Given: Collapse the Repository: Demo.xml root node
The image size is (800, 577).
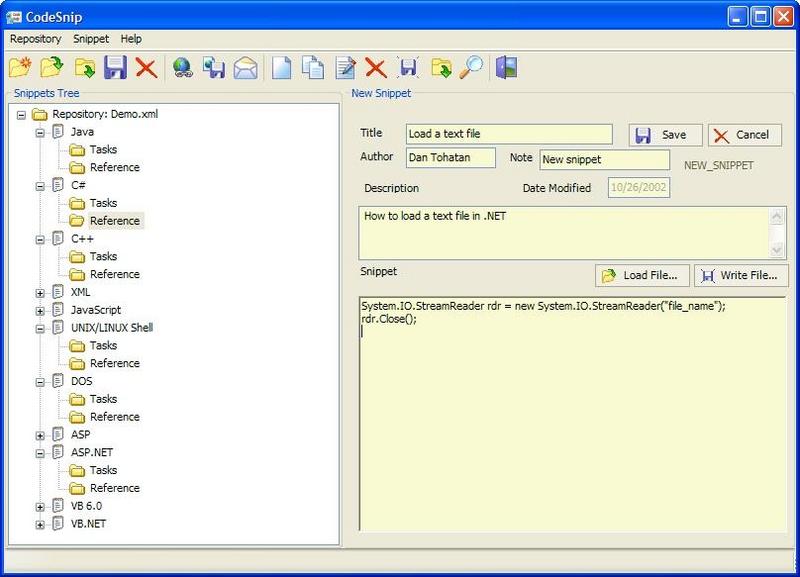Looking at the screenshot, I should [22, 114].
